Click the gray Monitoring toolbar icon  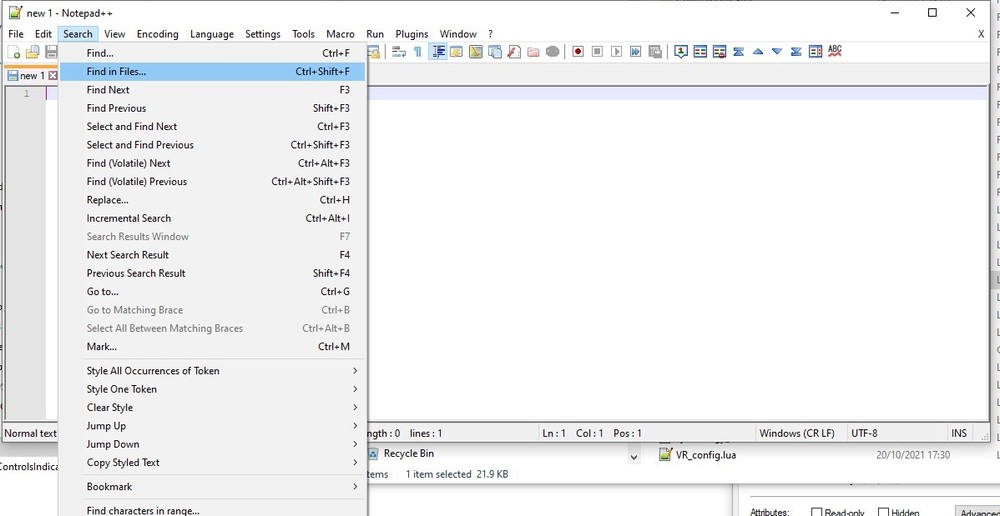pos(552,52)
